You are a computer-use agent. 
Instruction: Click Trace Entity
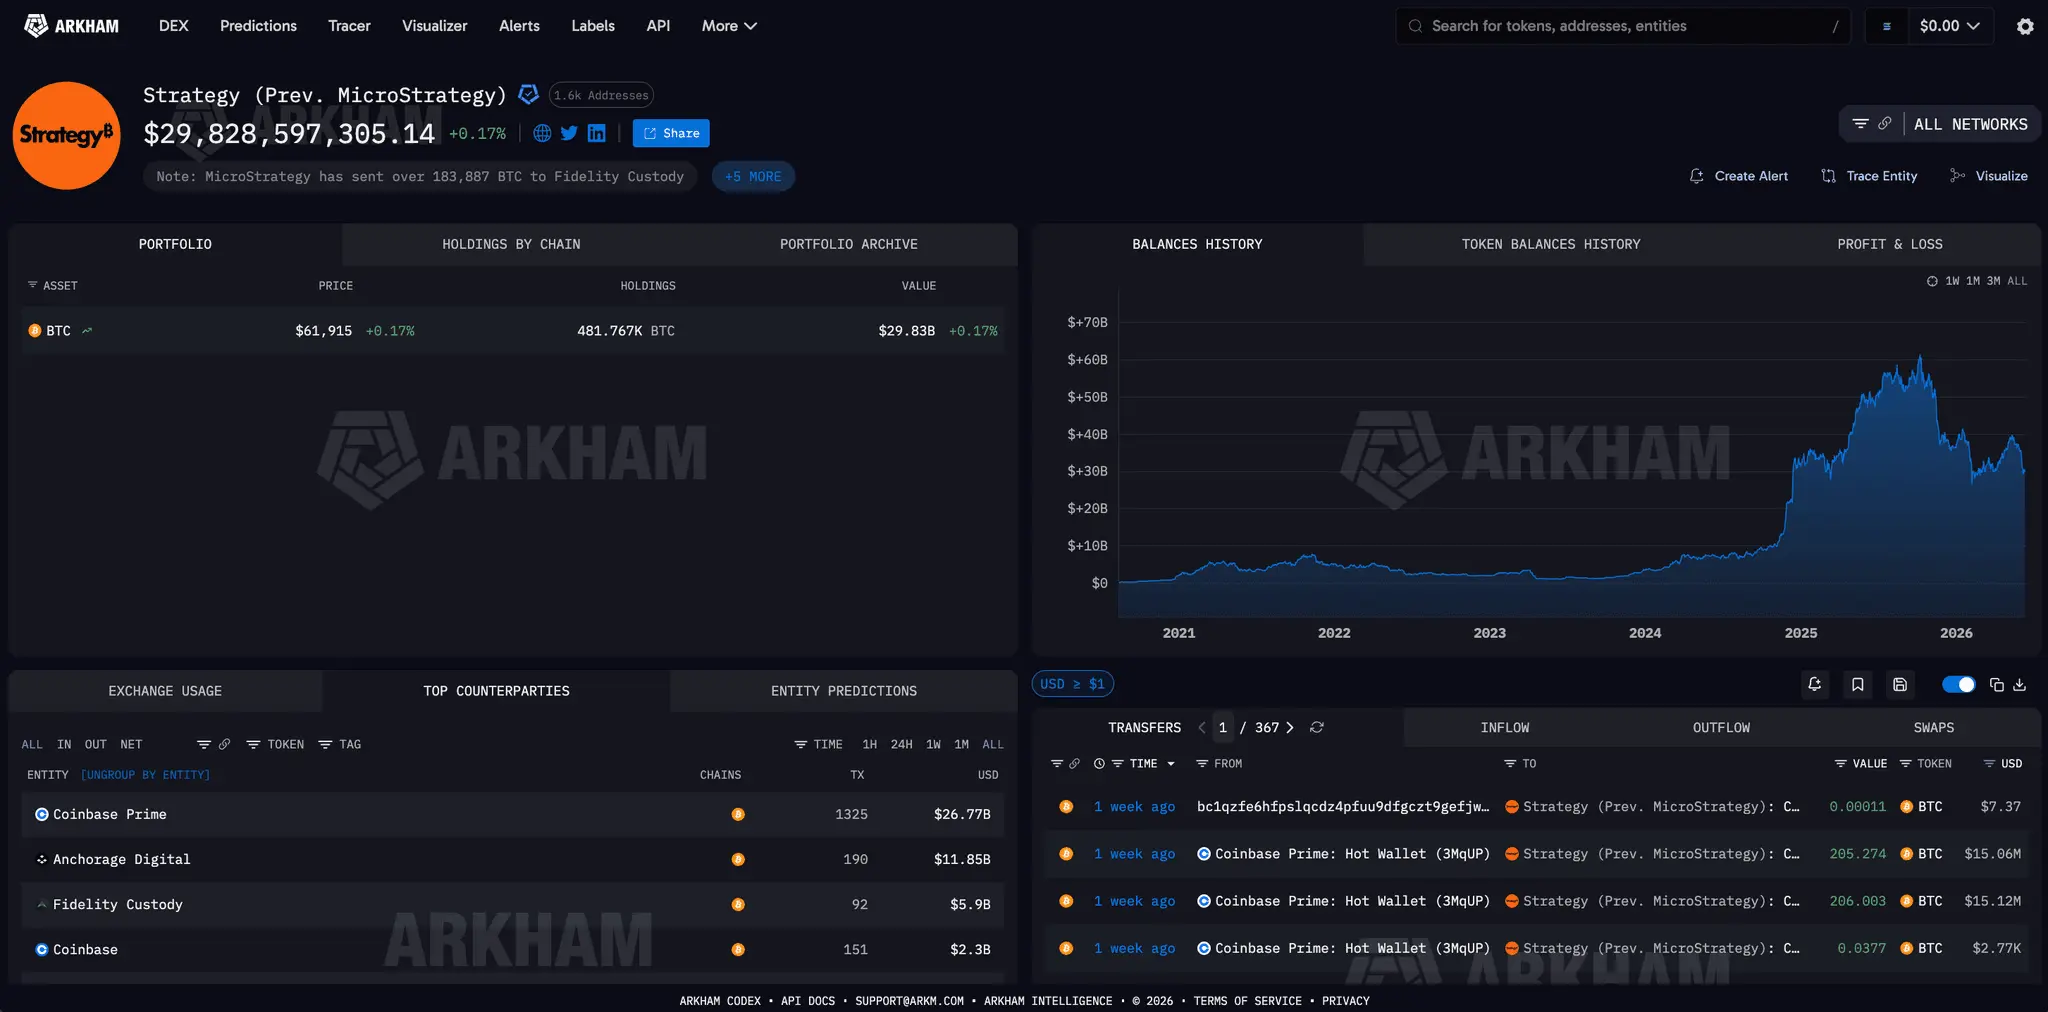[x=1869, y=176]
